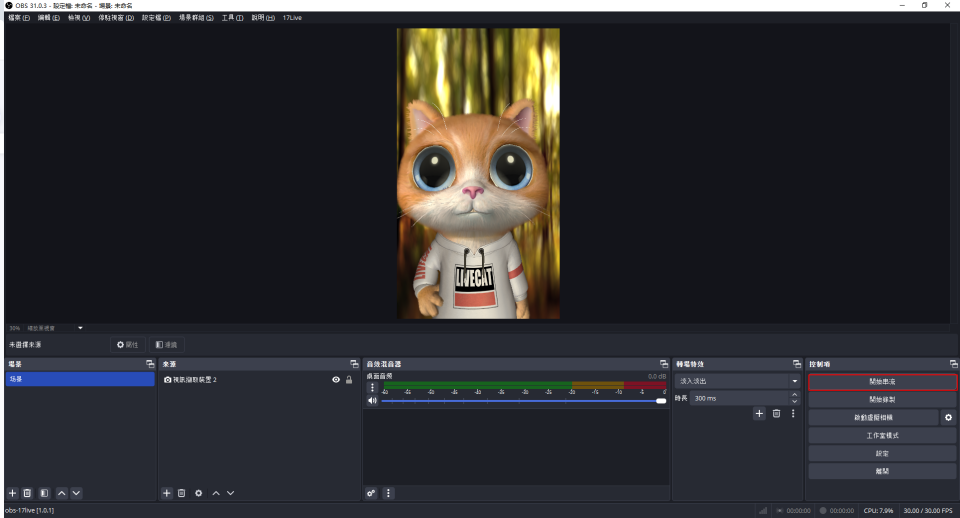Open virtual camera settings gear icon
This screenshot has width=960, height=518.
(x=948, y=417)
